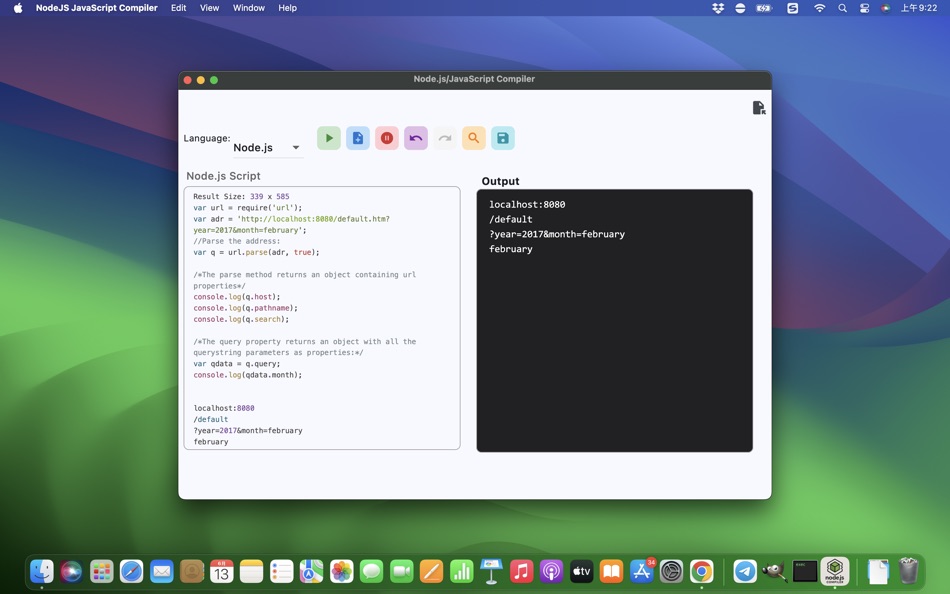The height and width of the screenshot is (594, 950).
Task: Click '?year=2017&month=february' in the Output panel
Action: click(x=557, y=234)
